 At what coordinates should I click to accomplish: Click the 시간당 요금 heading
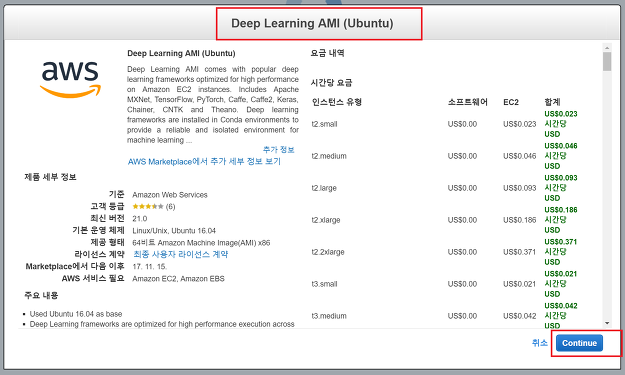pos(331,83)
